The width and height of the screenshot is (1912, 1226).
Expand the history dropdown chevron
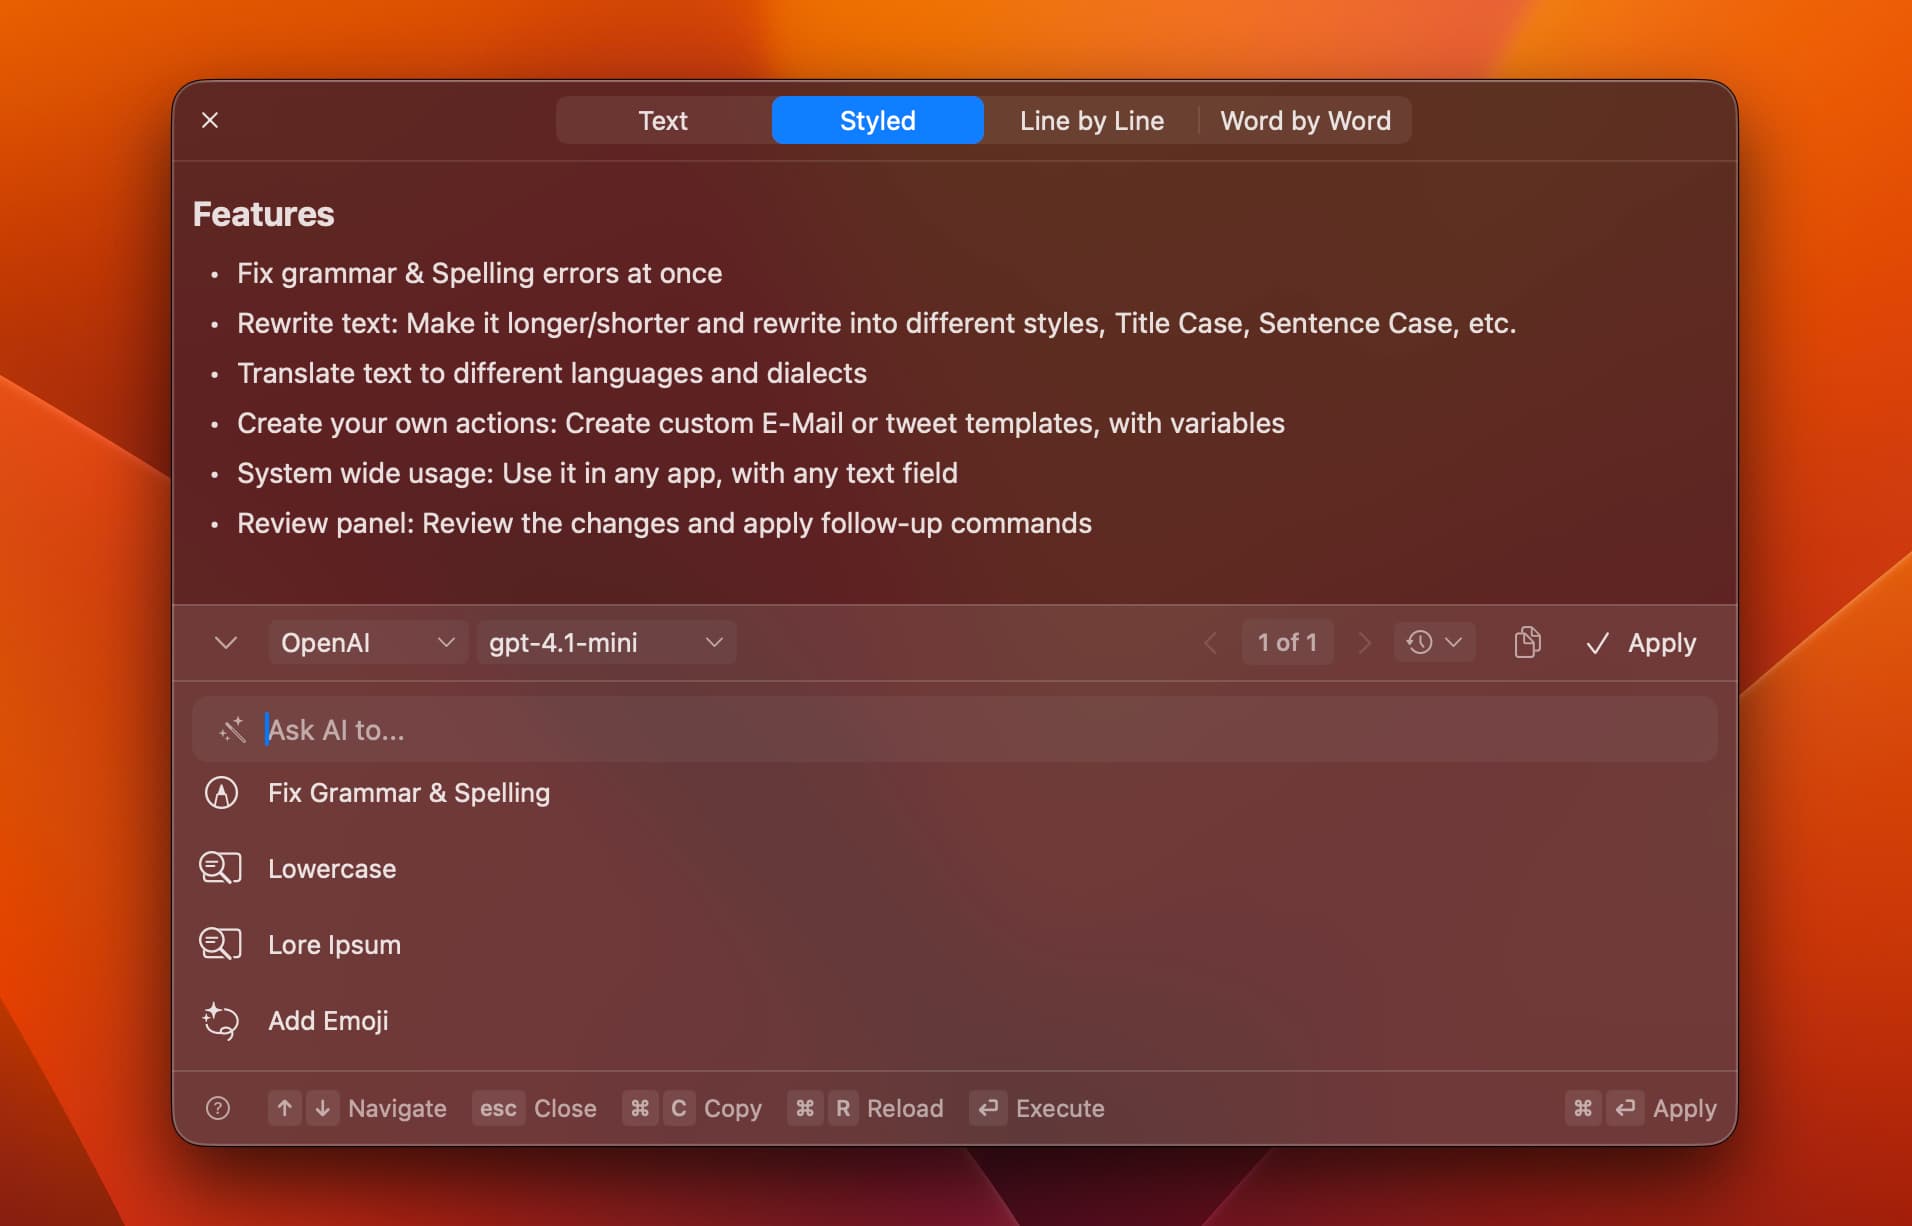(1455, 642)
